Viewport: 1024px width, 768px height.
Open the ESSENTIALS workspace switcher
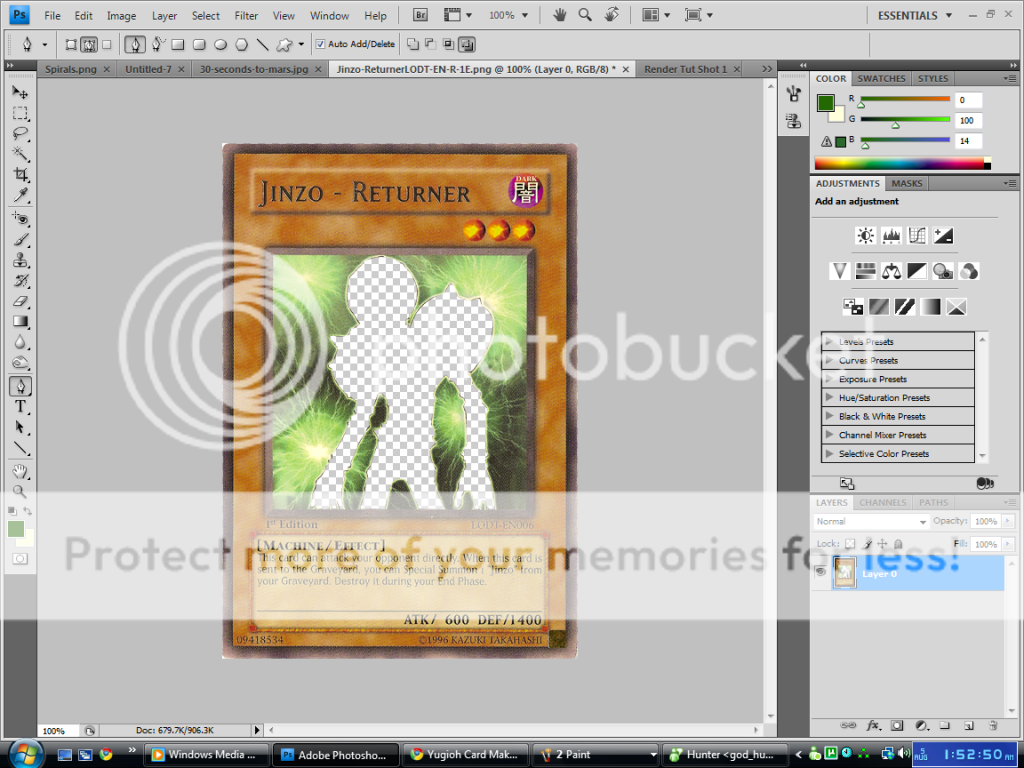tap(908, 15)
